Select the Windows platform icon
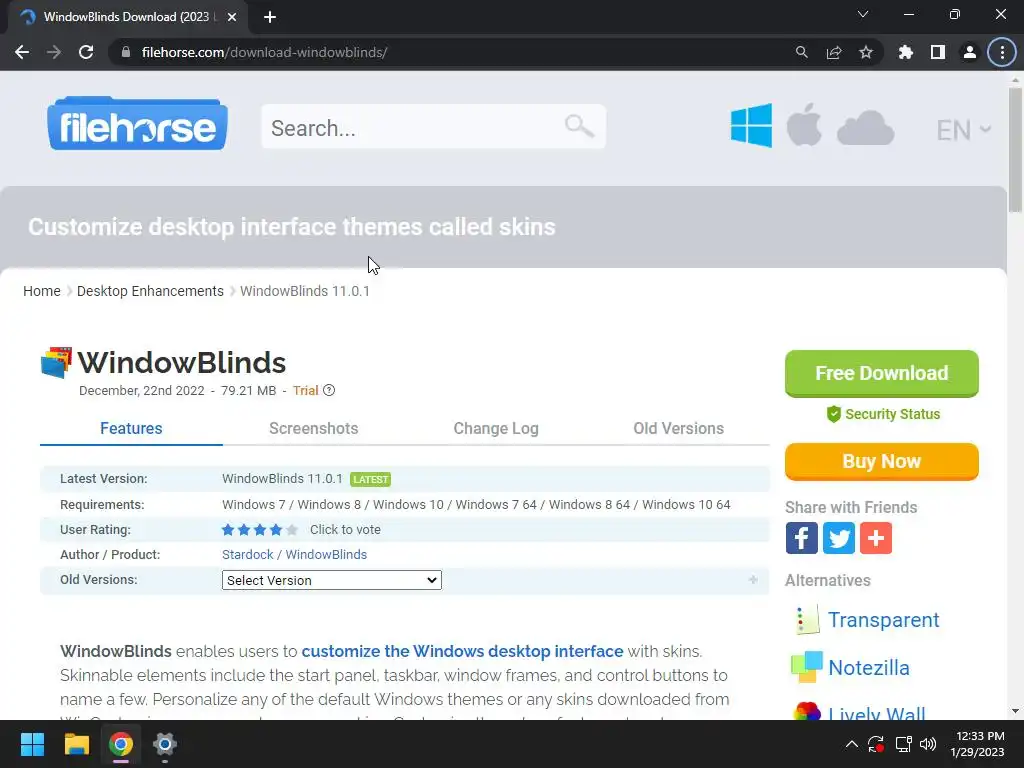Viewport: 1024px width, 768px height. [751, 125]
